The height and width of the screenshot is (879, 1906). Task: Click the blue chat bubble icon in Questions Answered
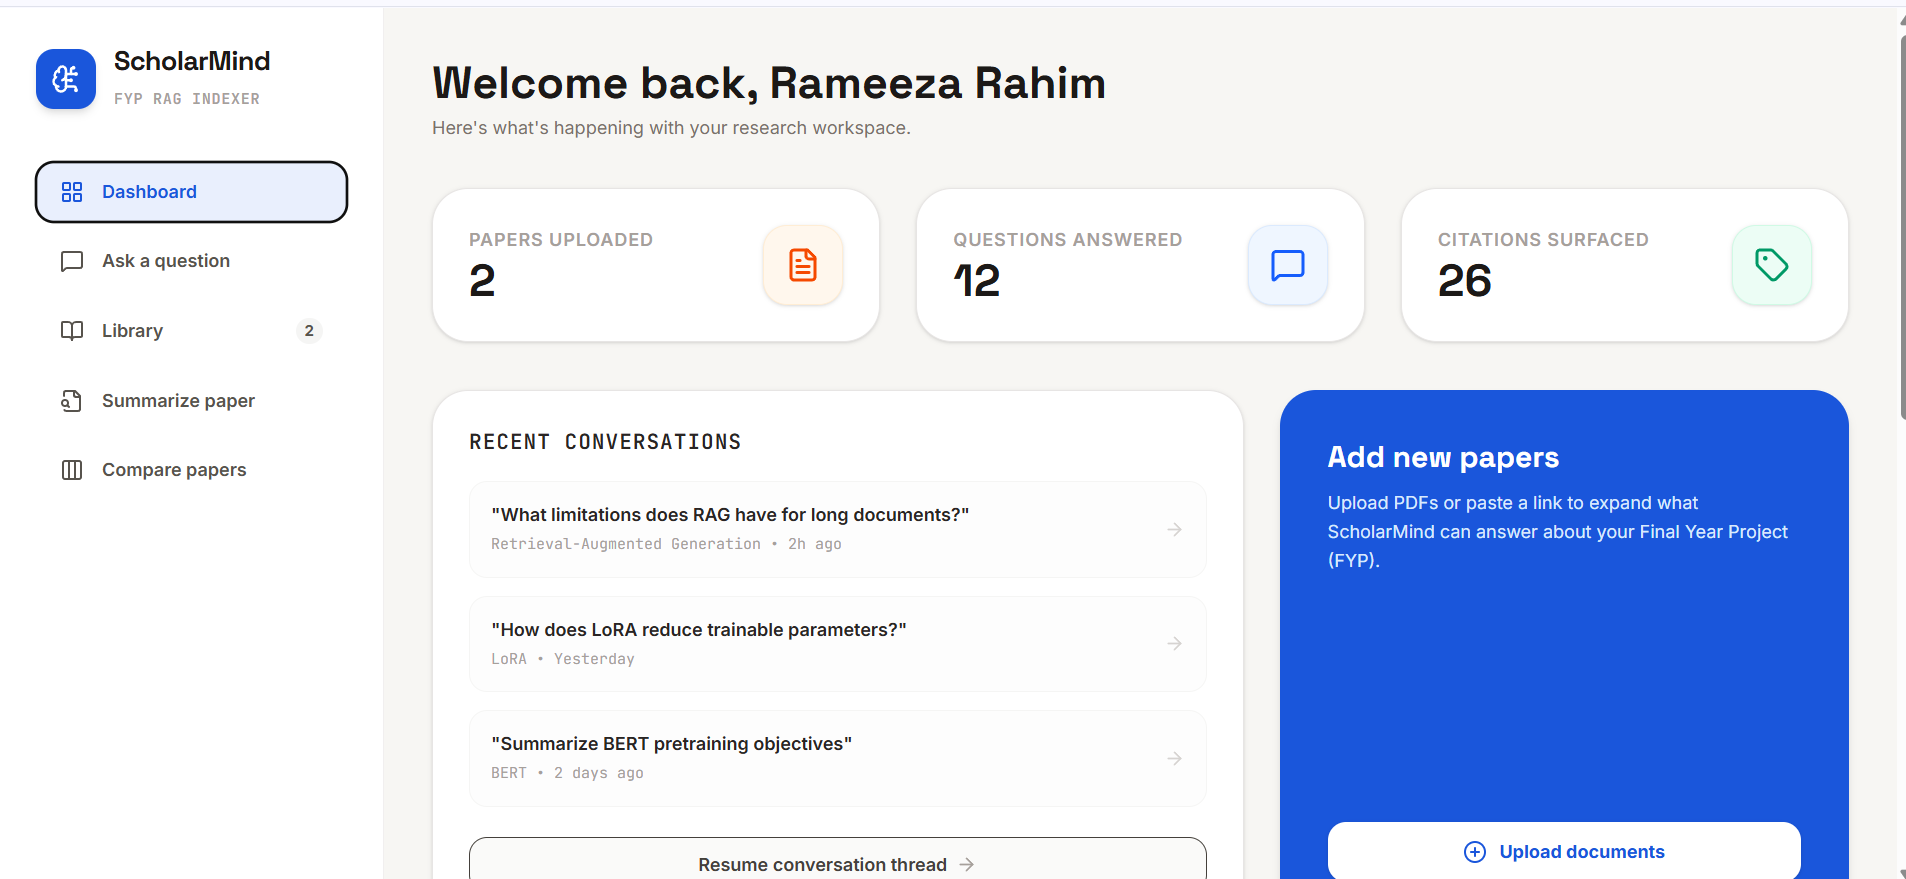click(1288, 265)
